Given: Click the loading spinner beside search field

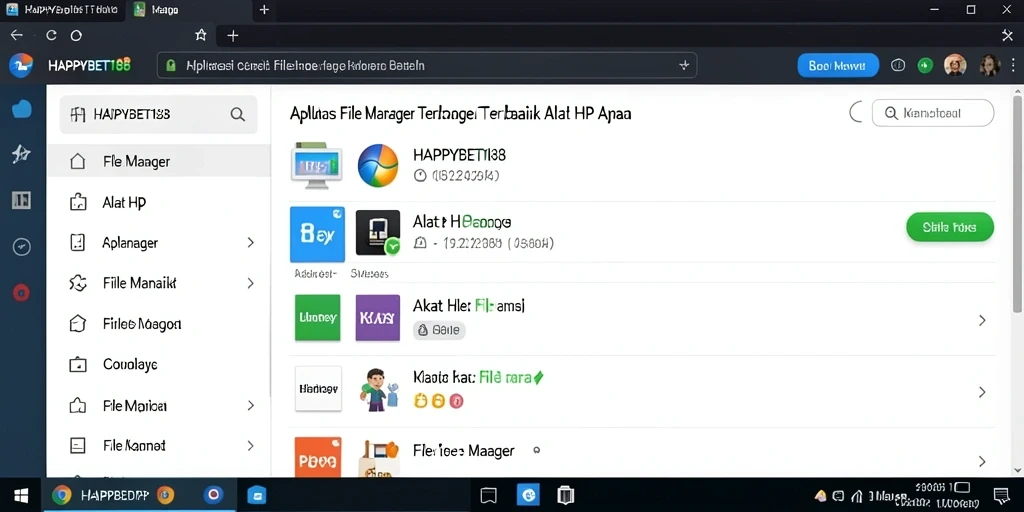Looking at the screenshot, I should point(856,113).
